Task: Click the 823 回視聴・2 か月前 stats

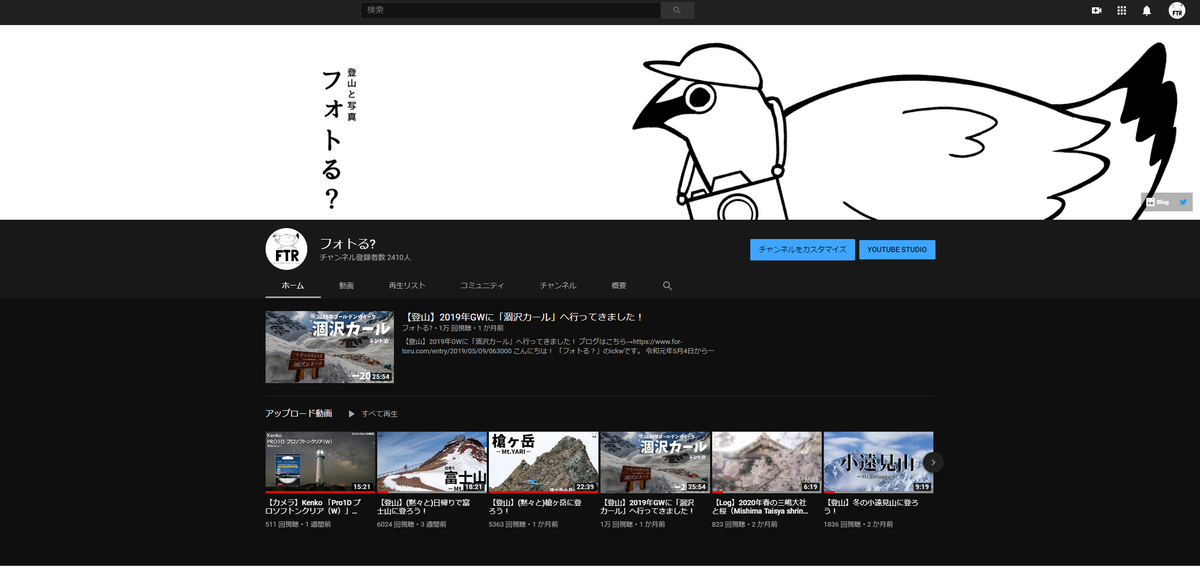Action: click(x=745, y=524)
